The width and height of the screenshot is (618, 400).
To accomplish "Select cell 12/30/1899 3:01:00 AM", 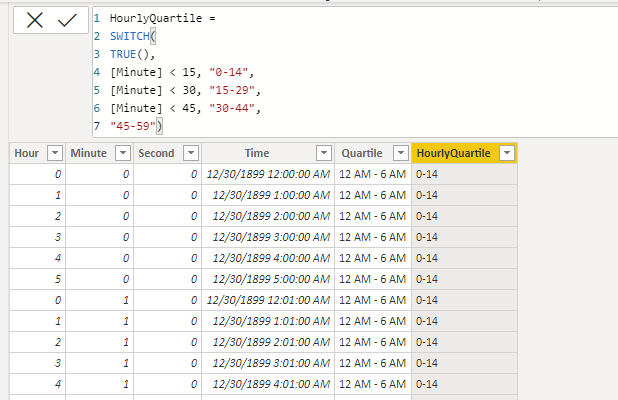I will [x=268, y=363].
